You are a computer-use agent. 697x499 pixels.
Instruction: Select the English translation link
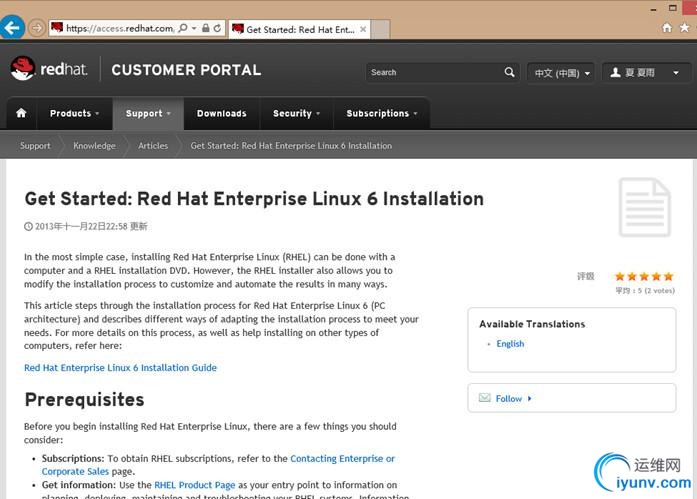click(510, 343)
